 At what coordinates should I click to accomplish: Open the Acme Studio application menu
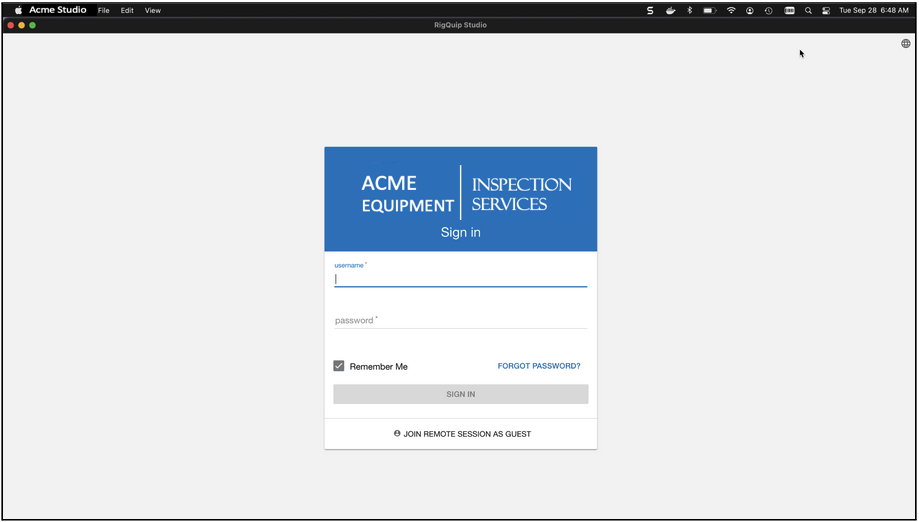tap(58, 10)
